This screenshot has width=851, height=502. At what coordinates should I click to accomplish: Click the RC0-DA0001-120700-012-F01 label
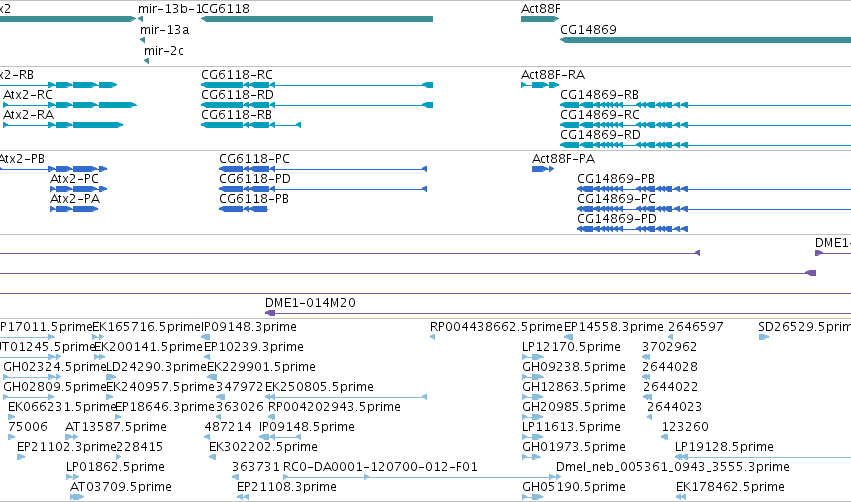point(380,468)
